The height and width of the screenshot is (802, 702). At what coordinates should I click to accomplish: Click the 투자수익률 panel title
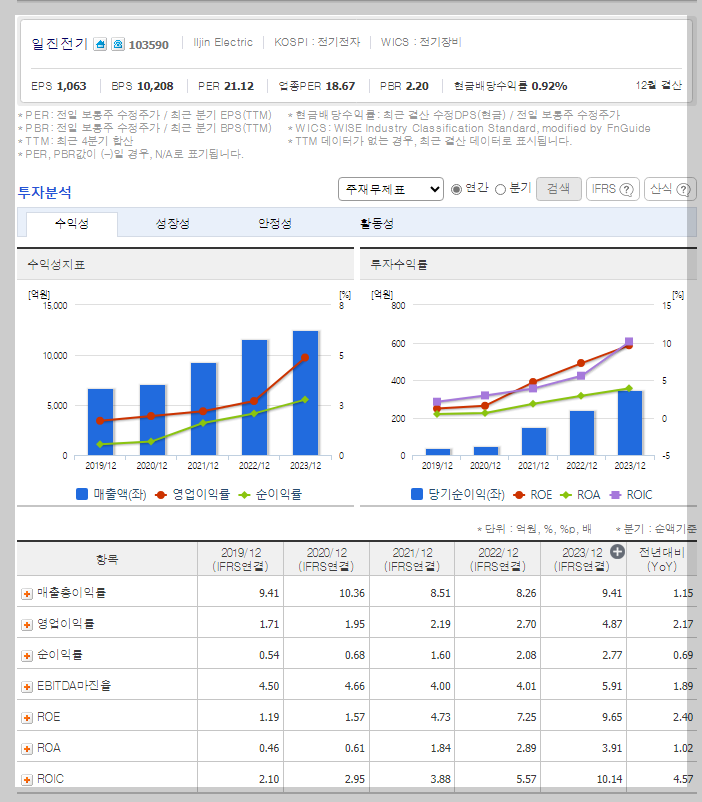(399, 264)
